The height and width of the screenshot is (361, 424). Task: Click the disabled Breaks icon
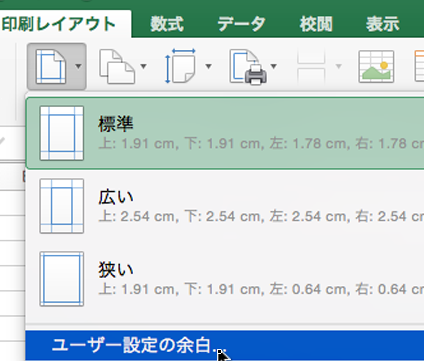coord(311,66)
